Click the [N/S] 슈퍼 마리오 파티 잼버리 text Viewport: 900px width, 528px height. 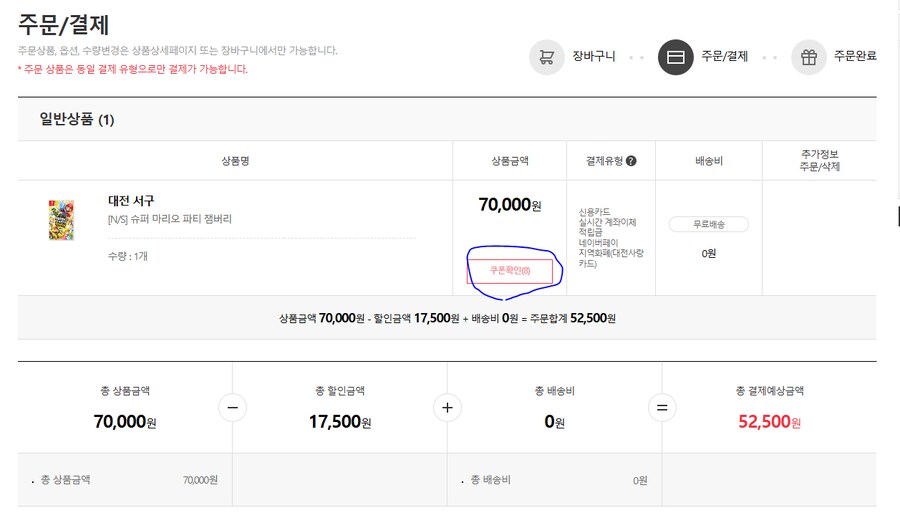169,219
